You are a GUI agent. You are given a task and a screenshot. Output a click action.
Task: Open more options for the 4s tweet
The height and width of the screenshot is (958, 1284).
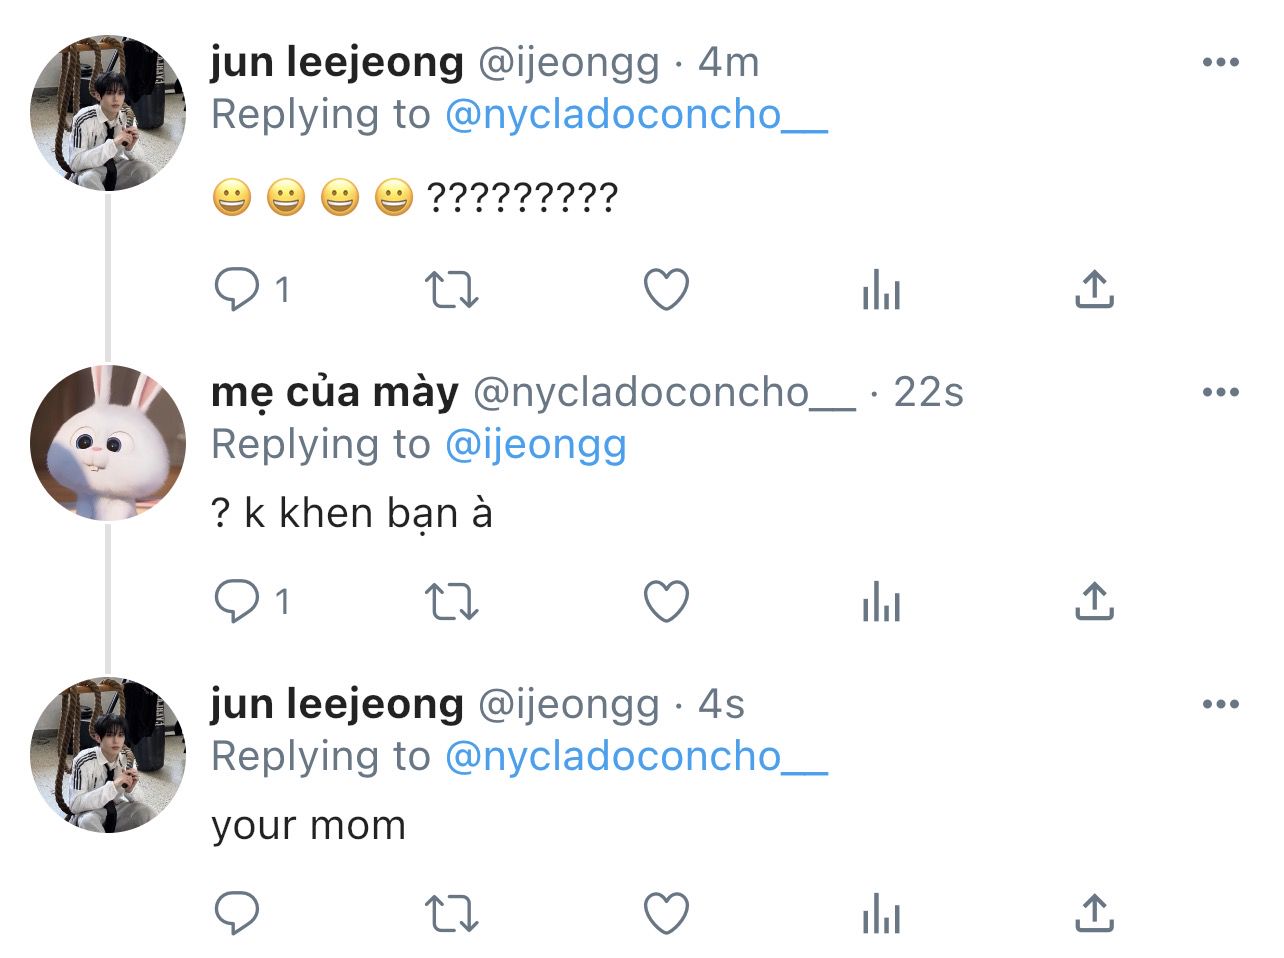pyautogui.click(x=1220, y=704)
